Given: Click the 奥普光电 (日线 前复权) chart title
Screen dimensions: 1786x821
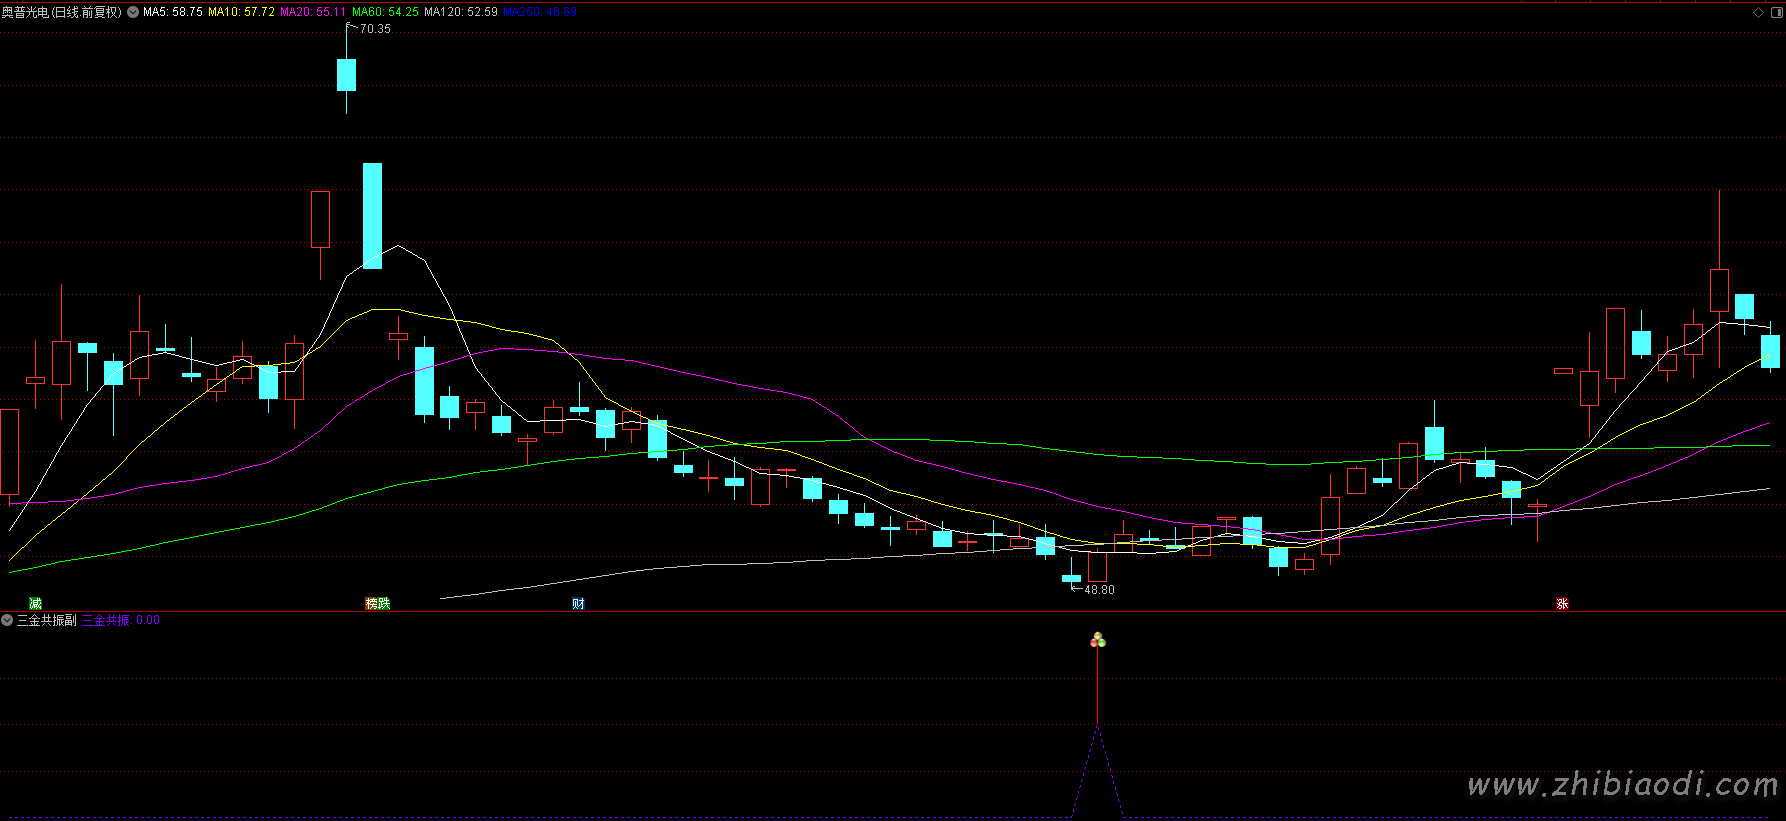Looking at the screenshot, I should 61,13.
